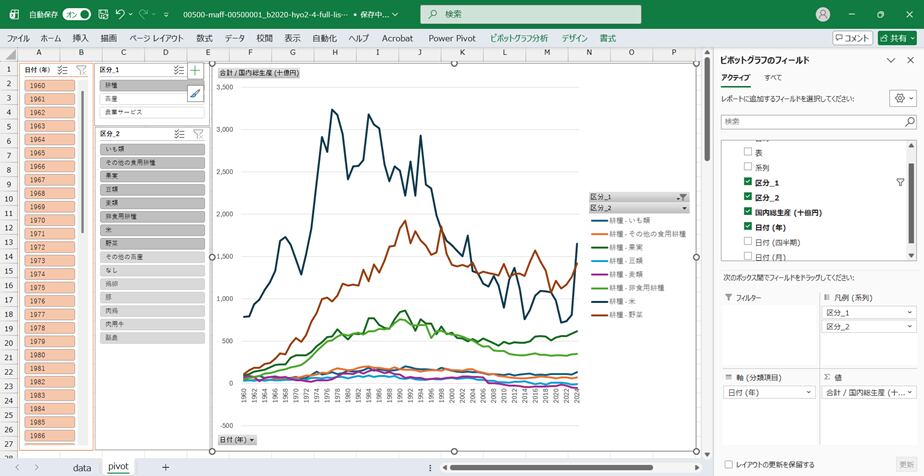
Task: Uncheck the 国内総生産 (十億円) field checkbox
Action: coord(747,212)
